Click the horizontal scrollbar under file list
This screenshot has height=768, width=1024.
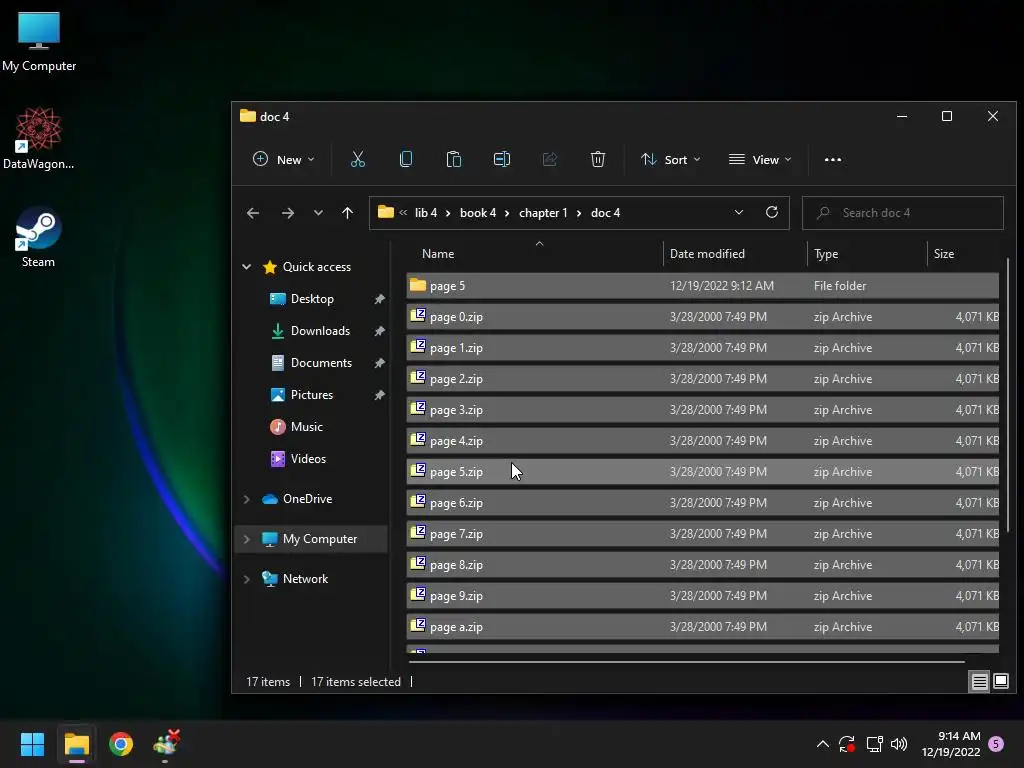tap(686, 662)
